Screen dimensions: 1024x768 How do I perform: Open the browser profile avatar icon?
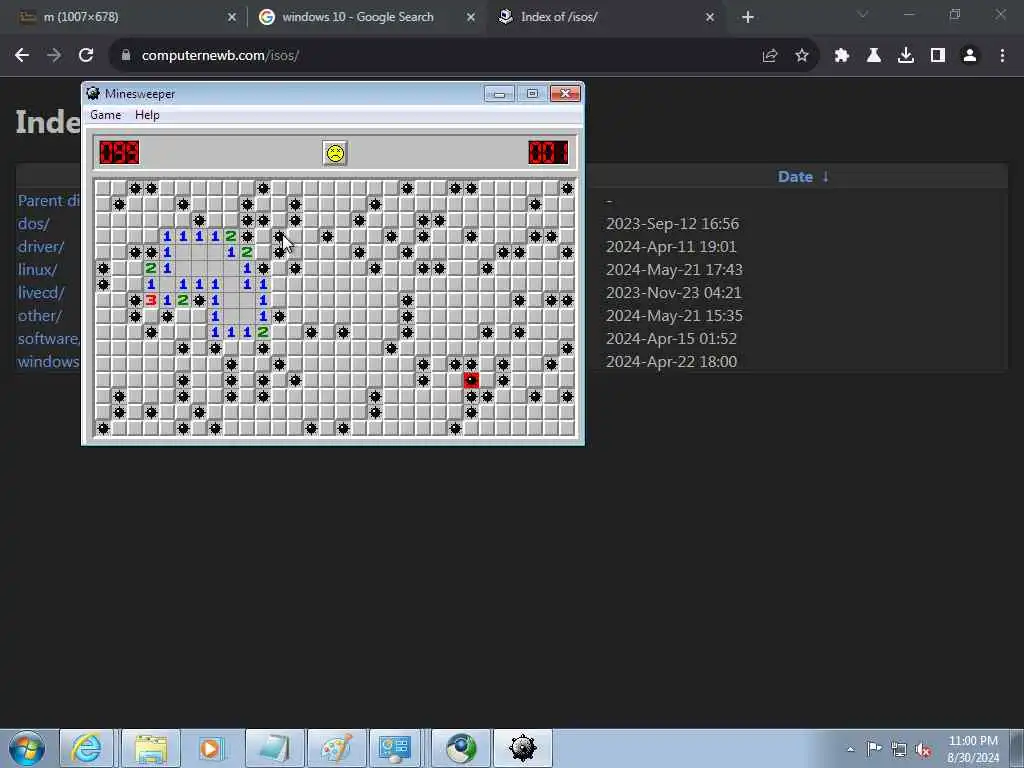[x=970, y=56]
